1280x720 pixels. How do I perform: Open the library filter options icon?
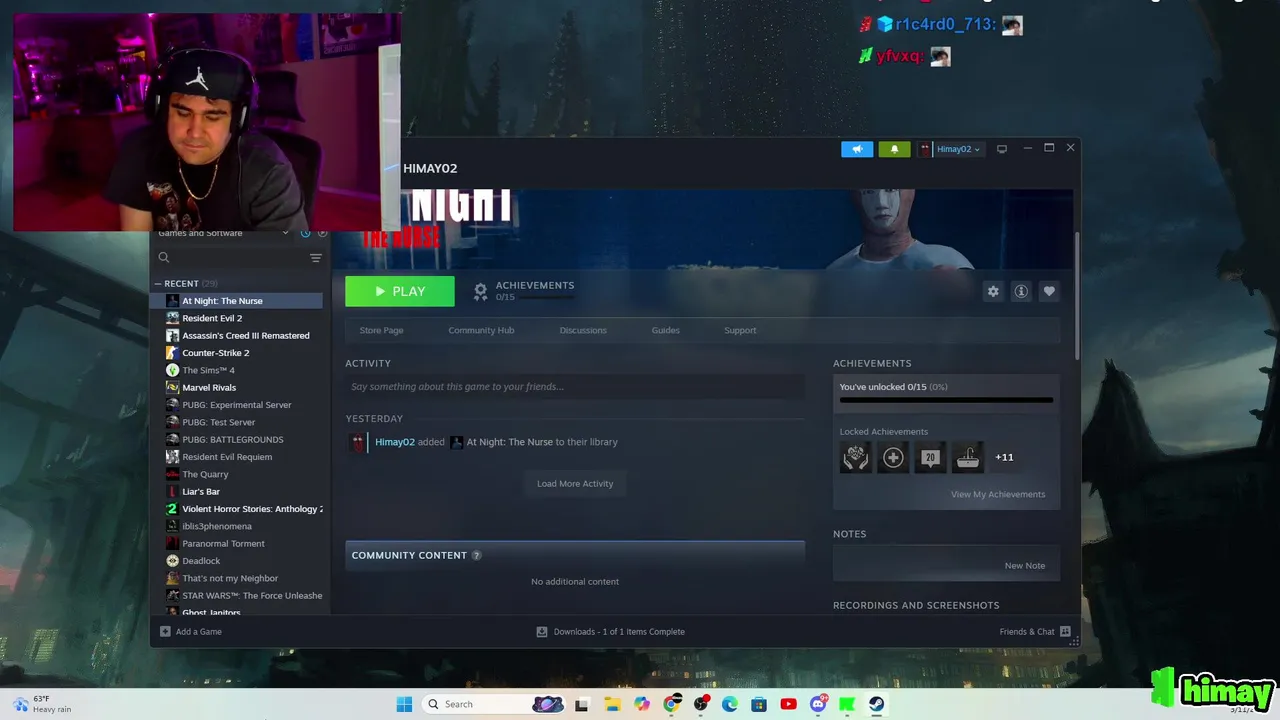pyautogui.click(x=316, y=257)
